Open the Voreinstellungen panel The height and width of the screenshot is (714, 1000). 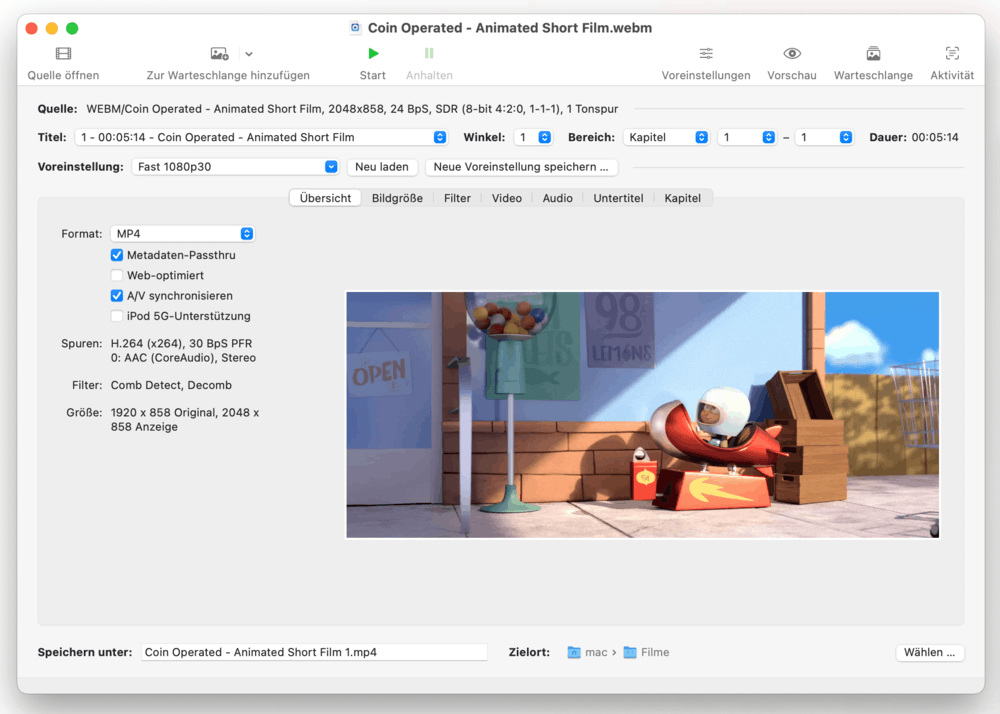pos(706,63)
